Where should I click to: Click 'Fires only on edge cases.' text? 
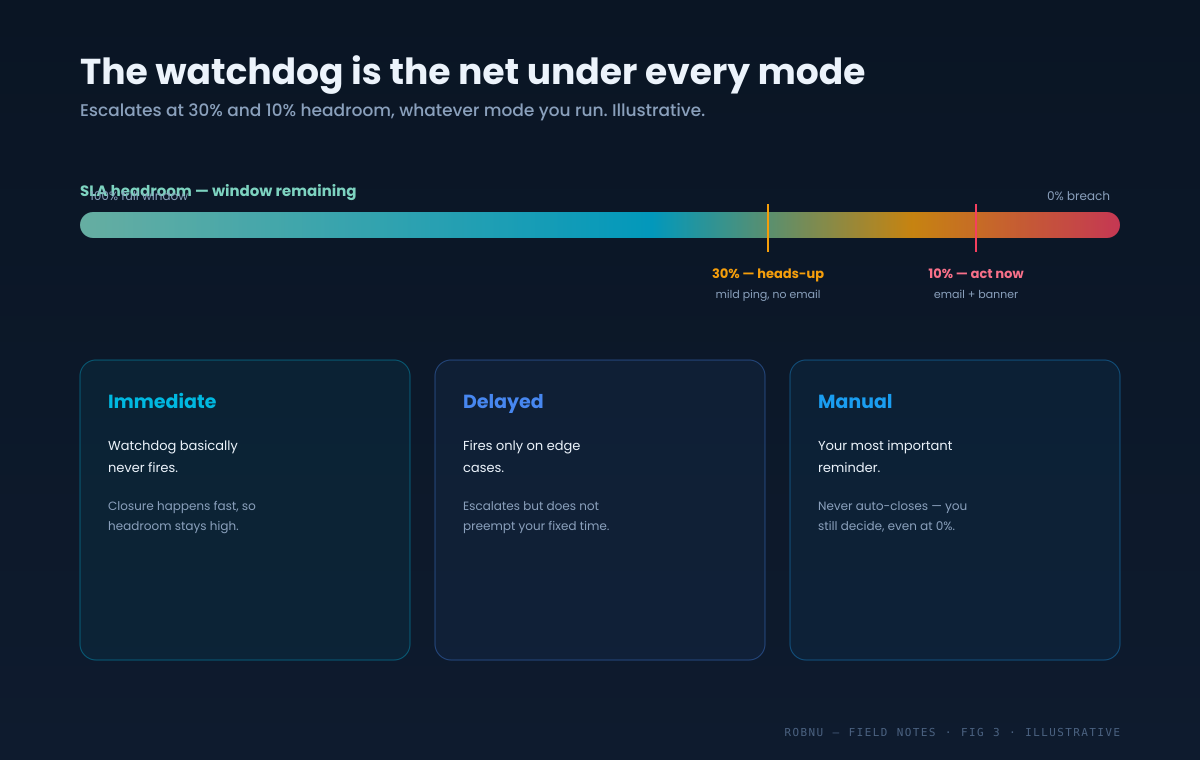coord(522,456)
